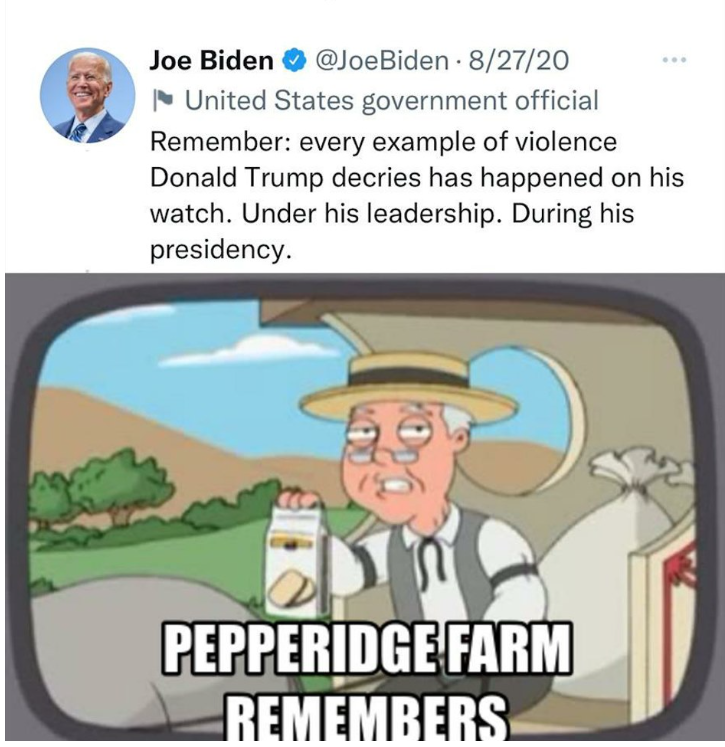Screen dimensions: 725x747
Task: Click the white cloud in the sky
Action: (248, 352)
